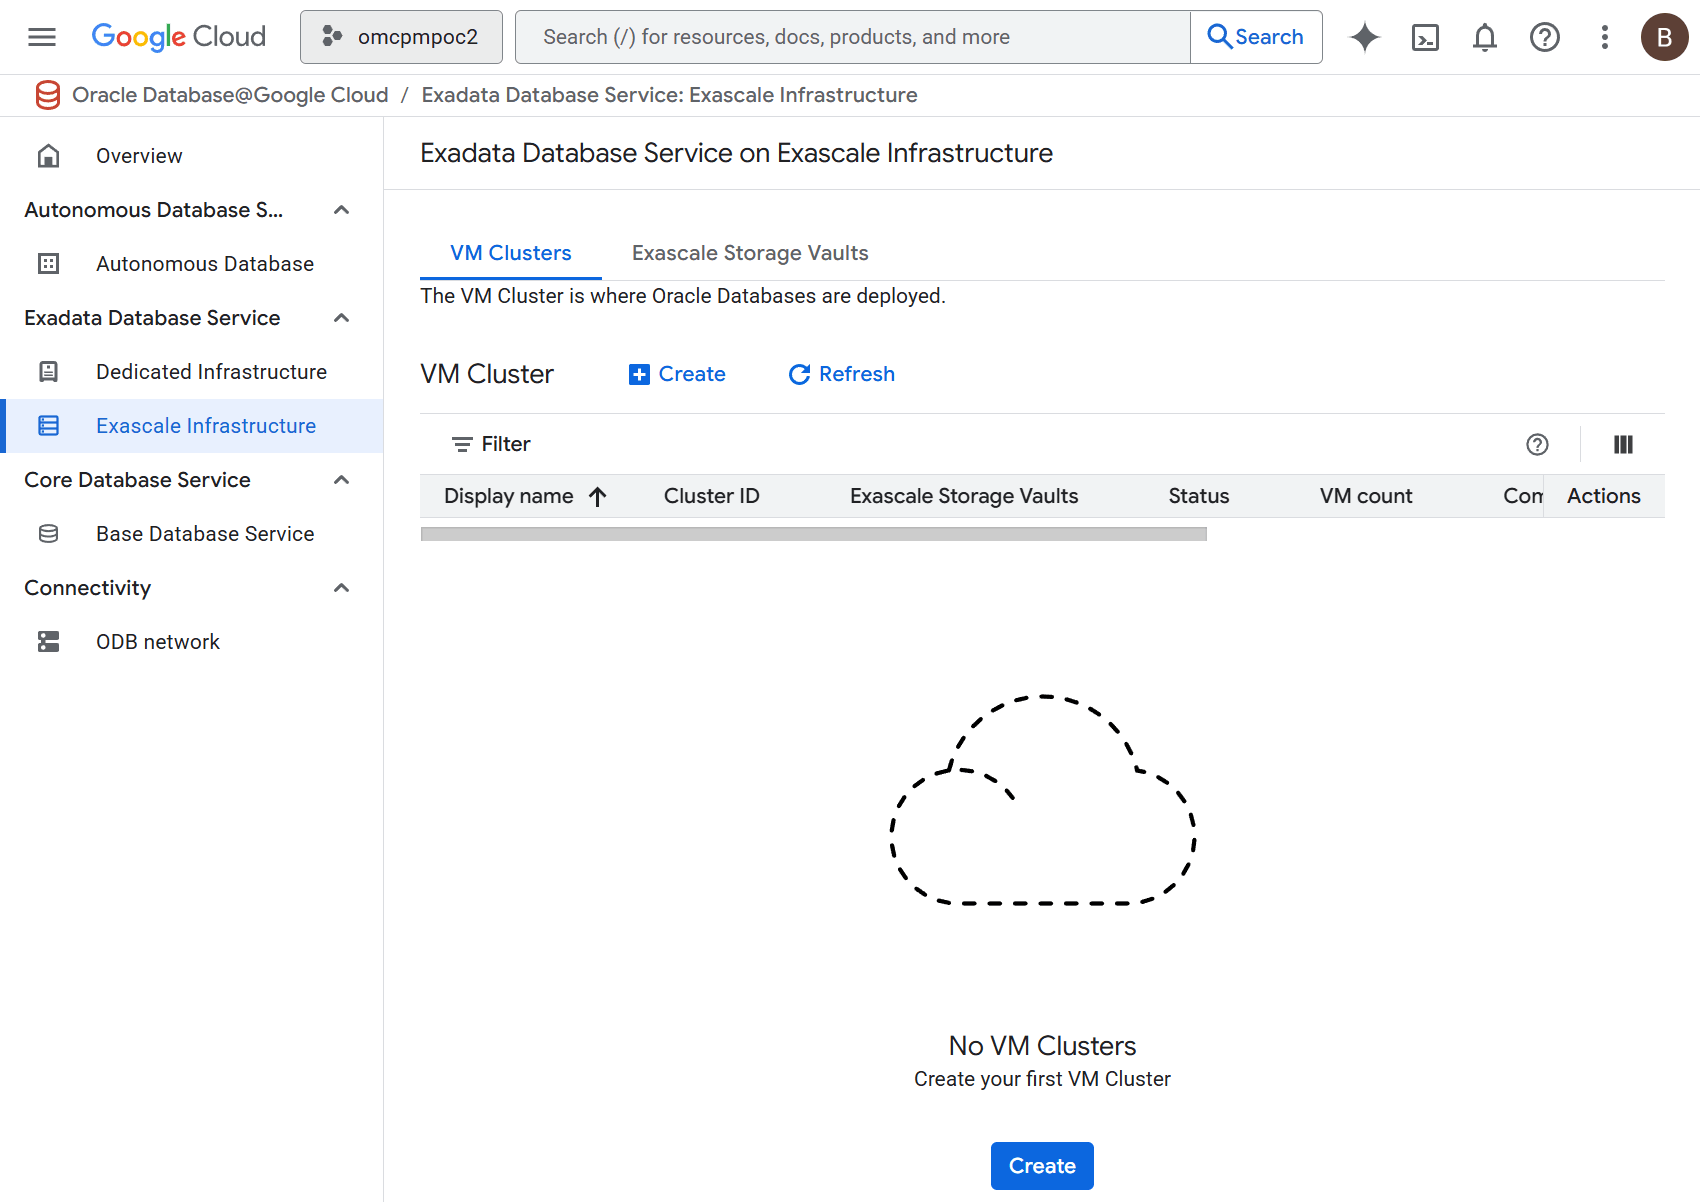Refresh the VM Cluster list
Image resolution: width=1700 pixels, height=1202 pixels.
tap(840, 374)
